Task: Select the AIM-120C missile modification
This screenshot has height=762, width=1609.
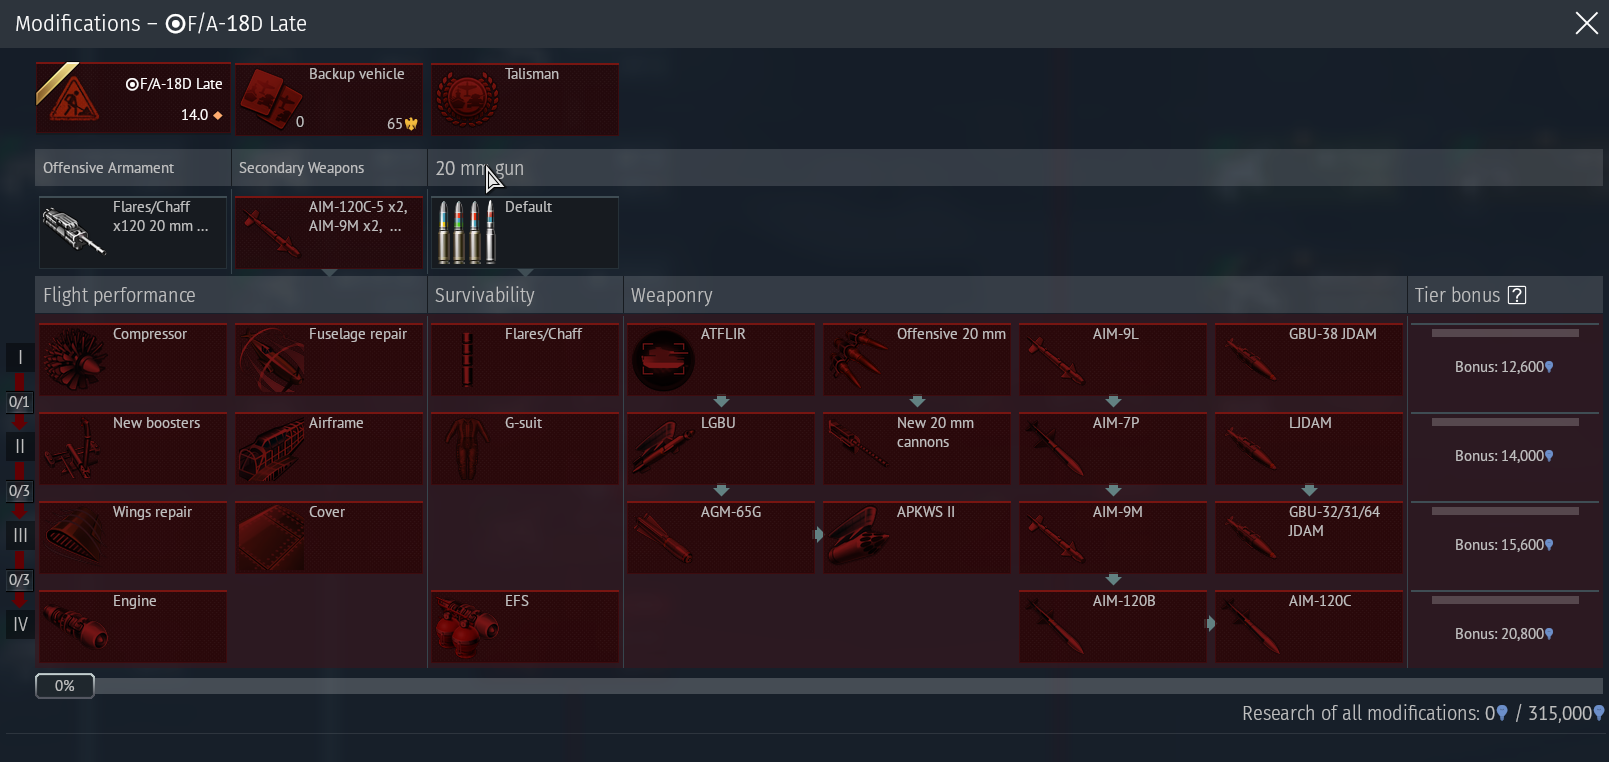Action: [x=1309, y=626]
